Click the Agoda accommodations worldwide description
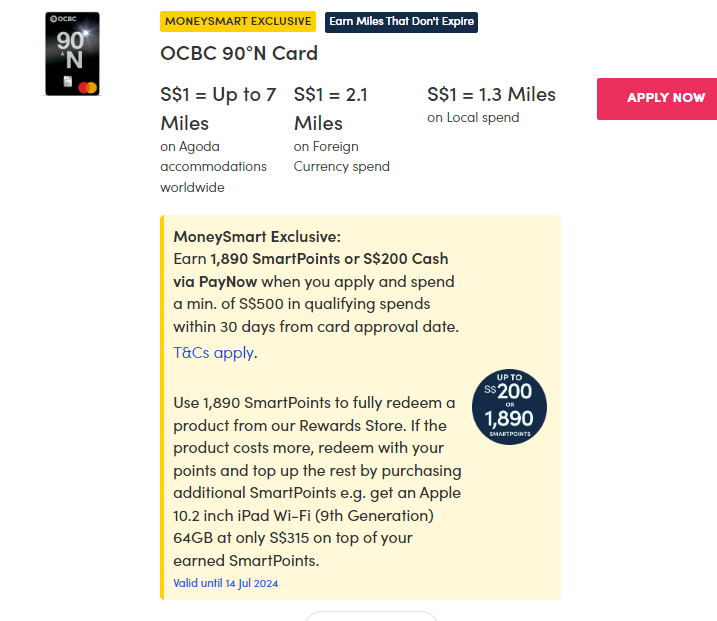Screen dimensions: 717x621 [213, 167]
